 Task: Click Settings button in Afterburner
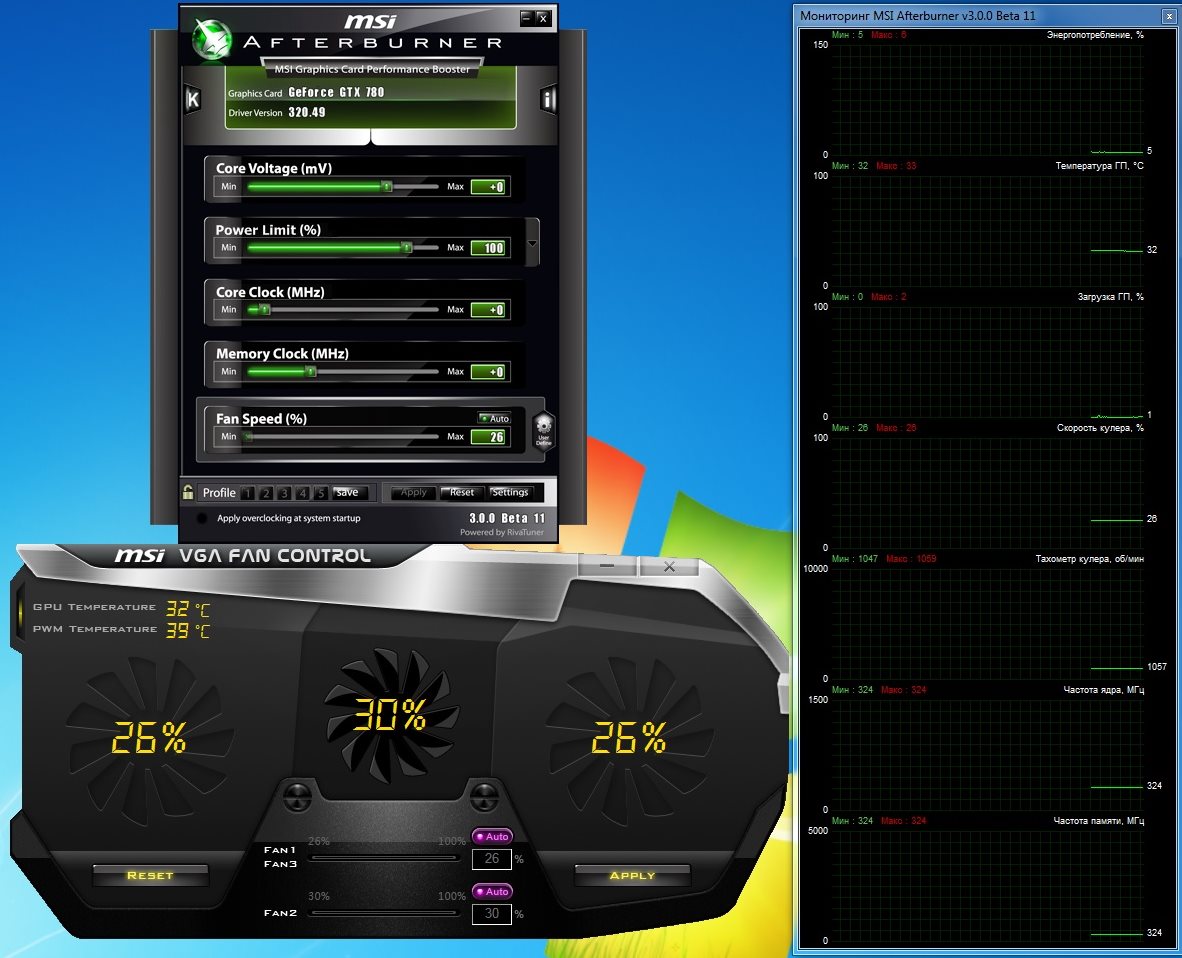point(510,492)
